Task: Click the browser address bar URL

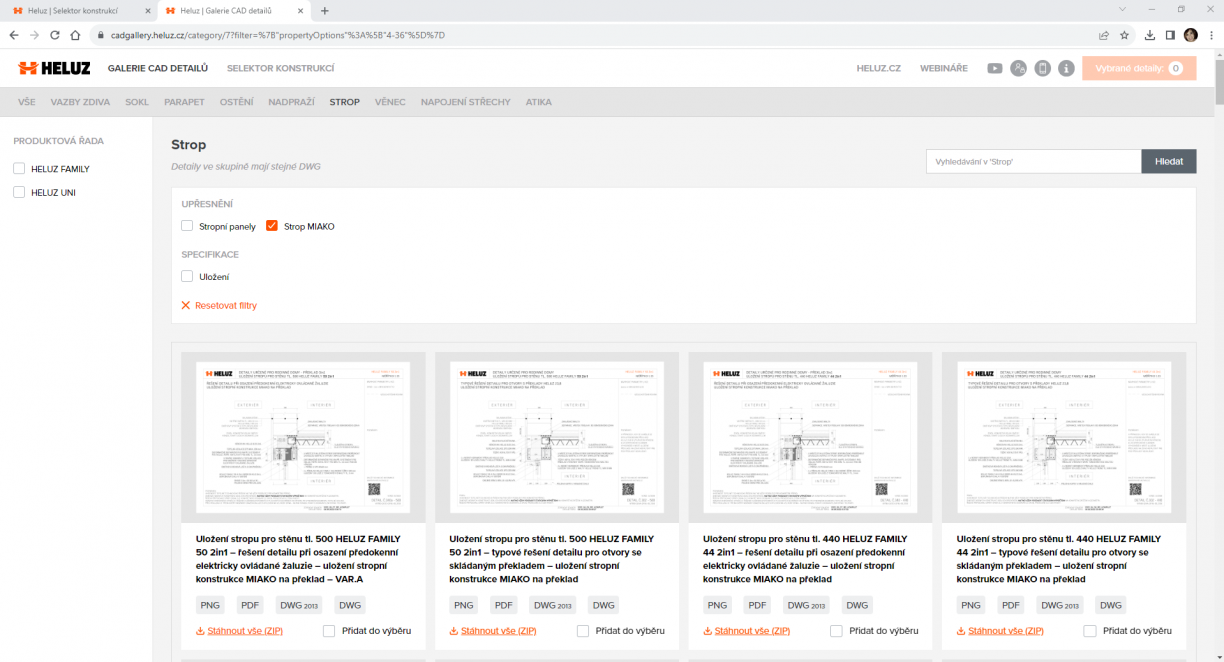Action: coord(278,35)
